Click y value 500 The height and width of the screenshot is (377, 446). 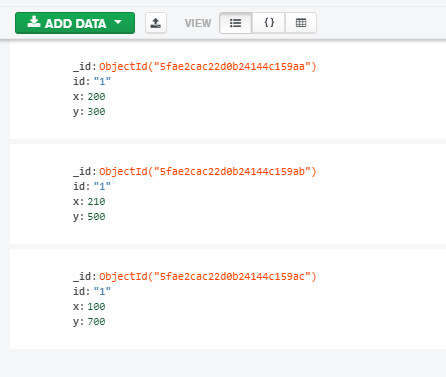(x=96, y=217)
